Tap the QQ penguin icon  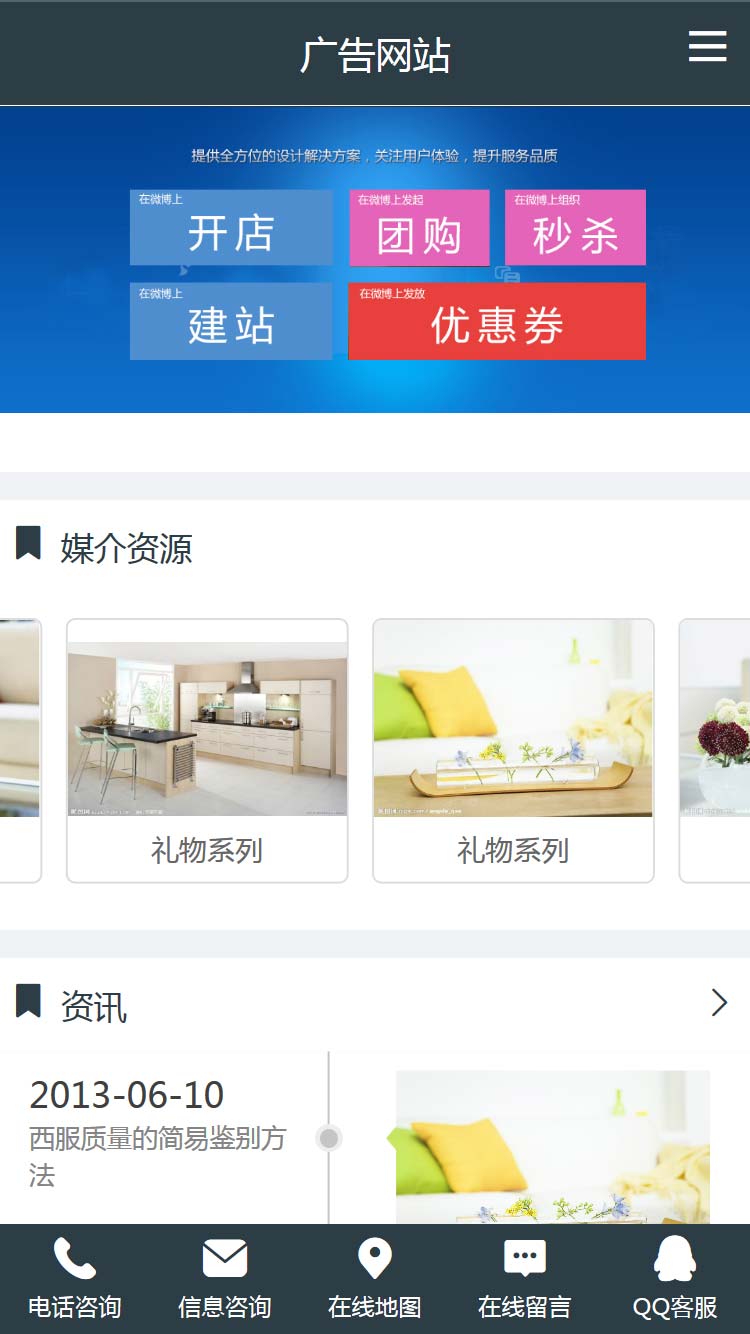(675, 1259)
